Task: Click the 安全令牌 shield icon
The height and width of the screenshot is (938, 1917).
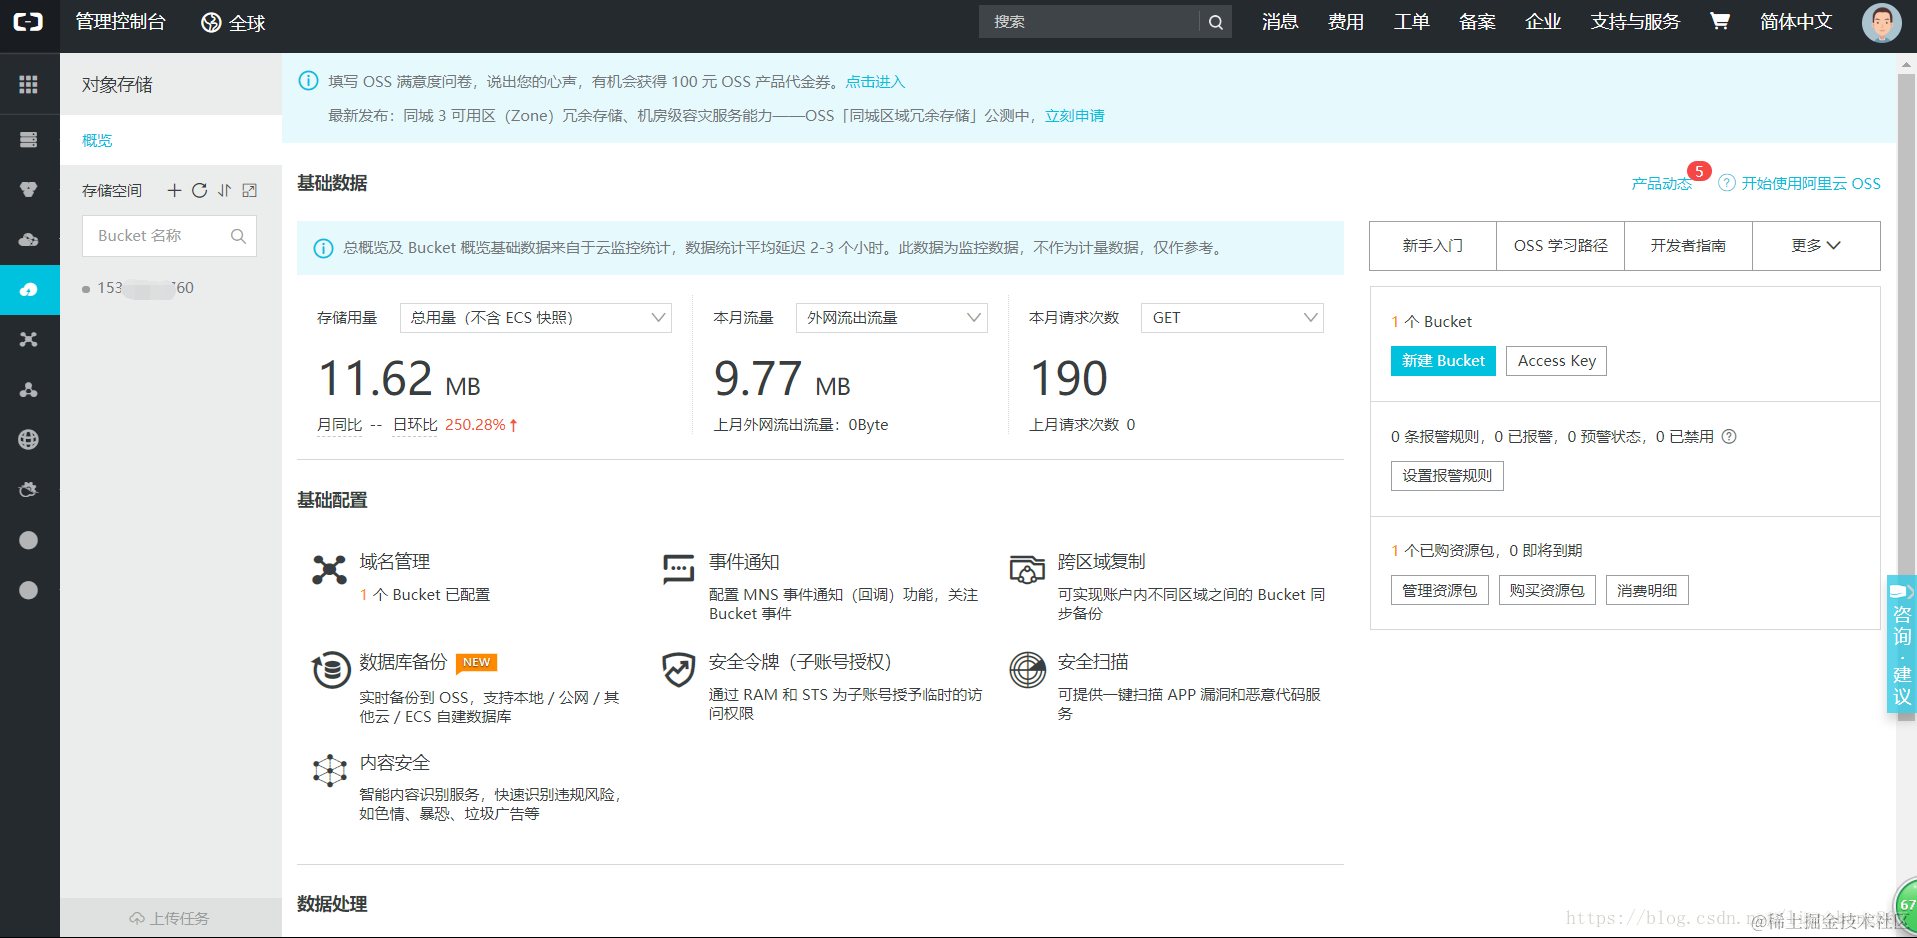Action: coord(679,669)
